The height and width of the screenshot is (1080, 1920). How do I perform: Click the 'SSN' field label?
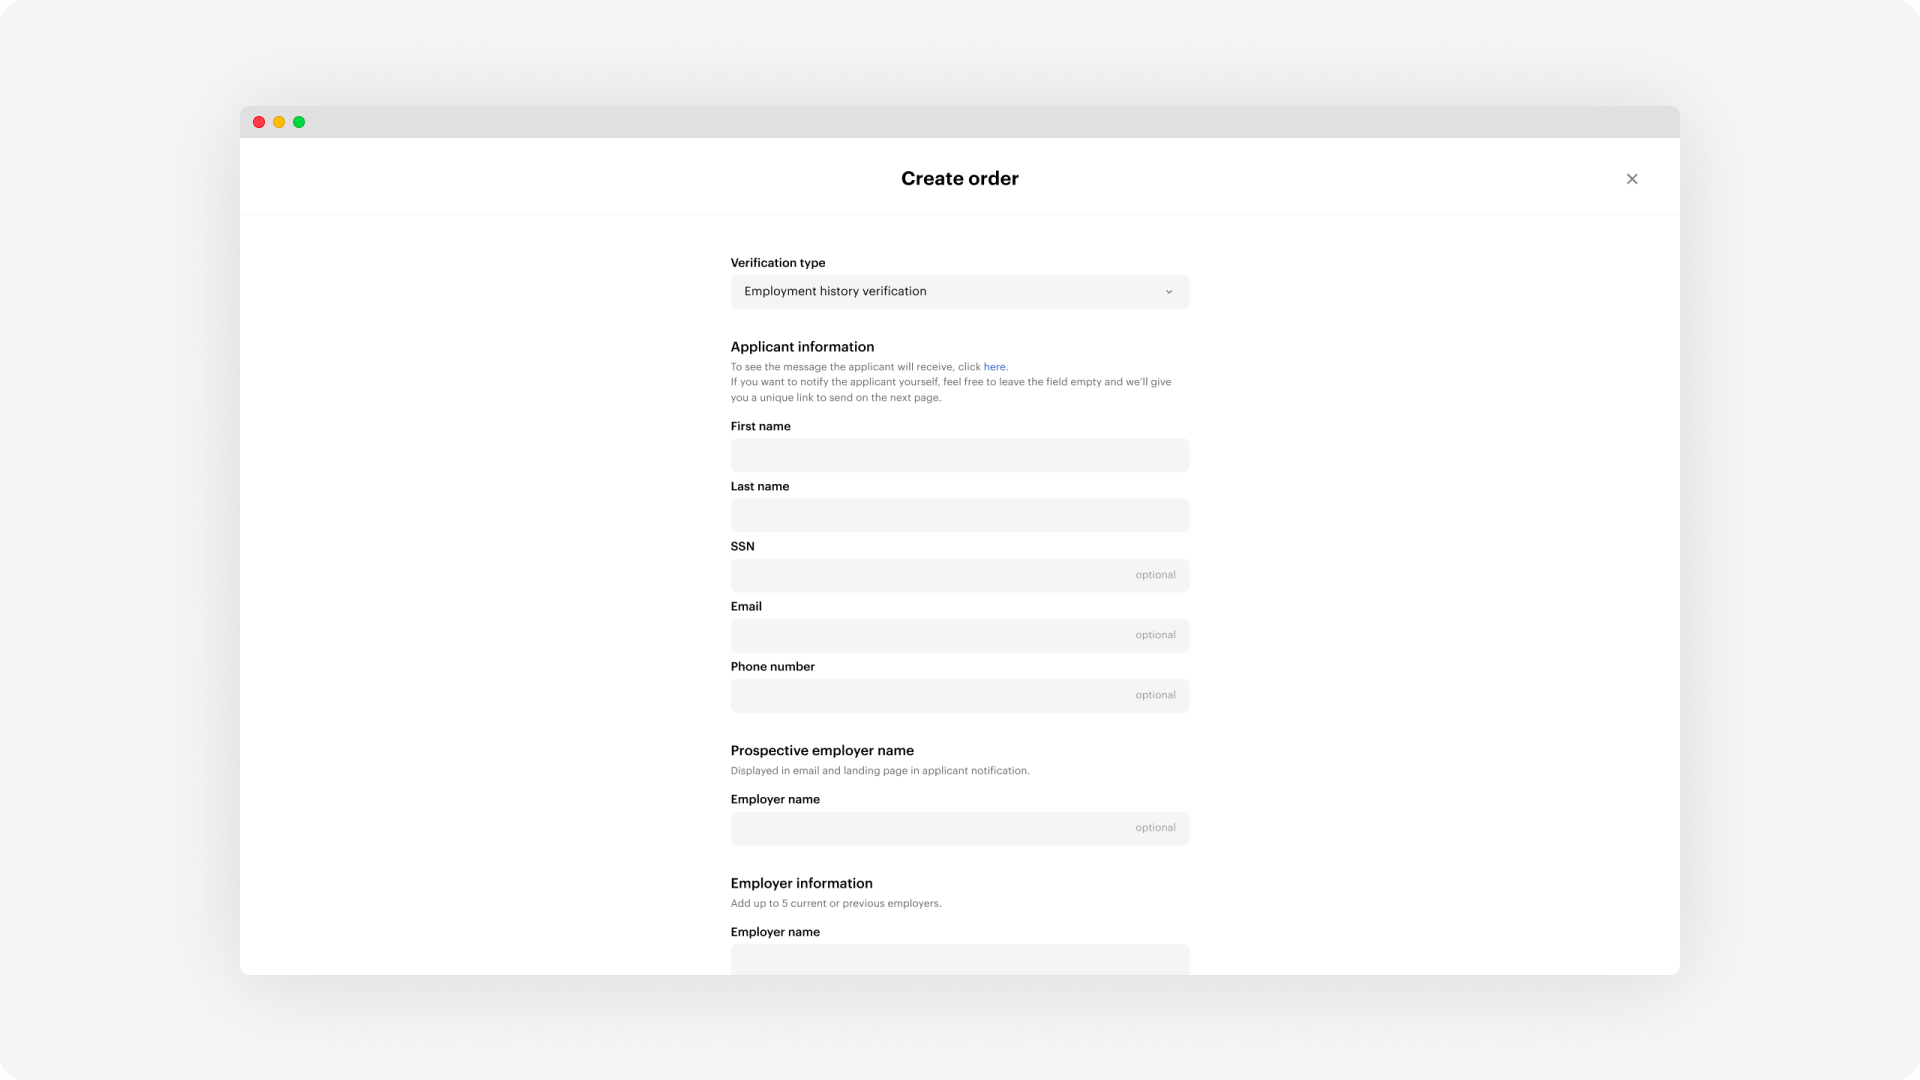[742, 546]
